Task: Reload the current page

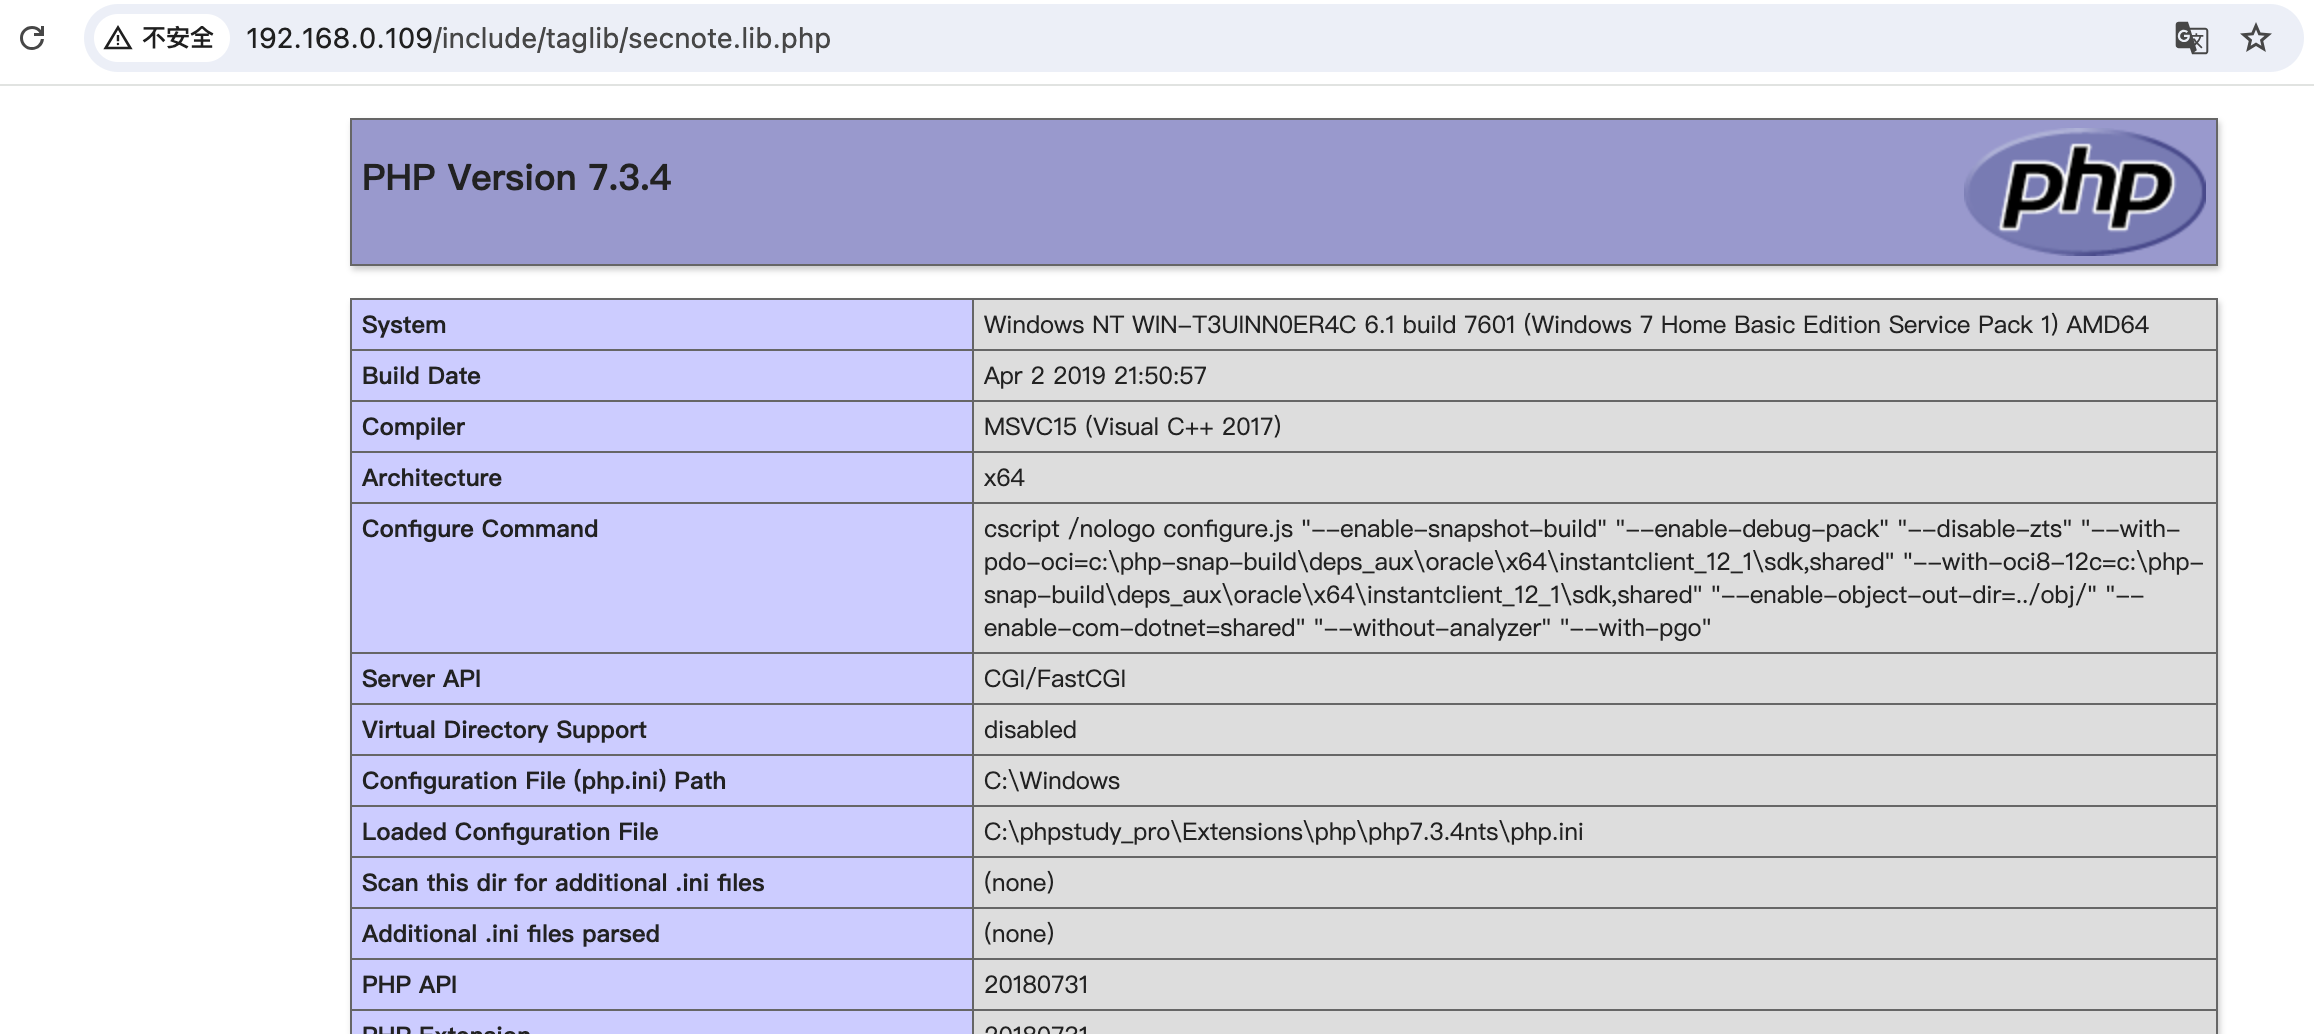Action: pos(33,39)
